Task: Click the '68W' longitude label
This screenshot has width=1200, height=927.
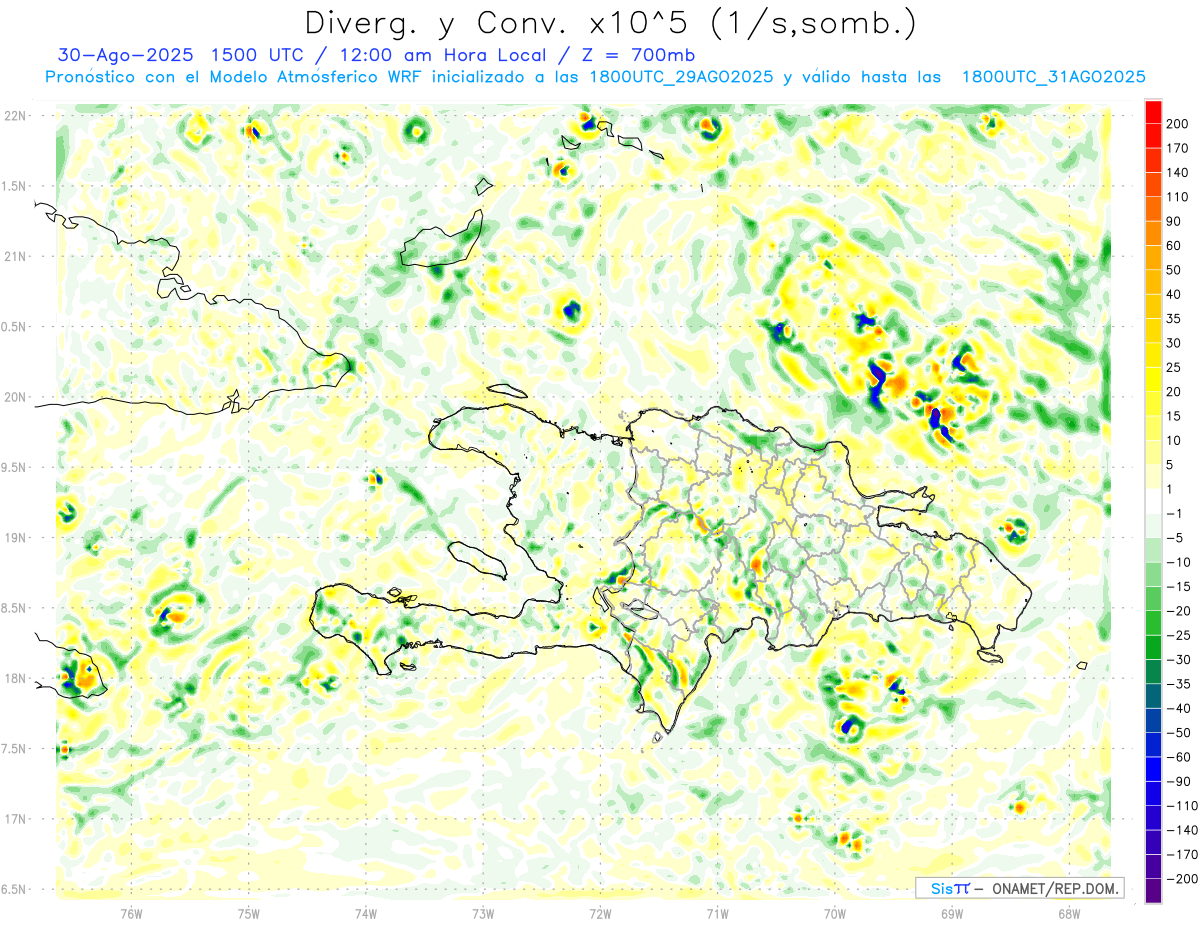Action: click(1069, 913)
